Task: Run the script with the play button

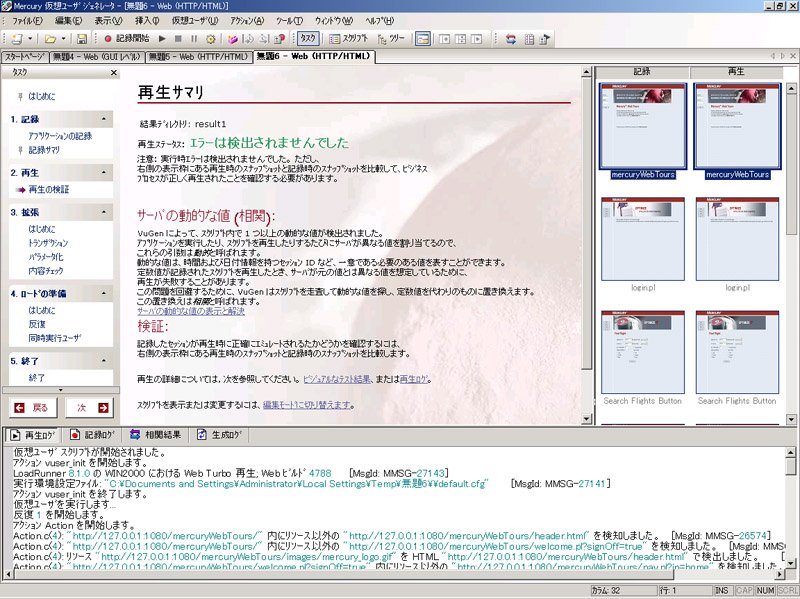Action: [162, 39]
